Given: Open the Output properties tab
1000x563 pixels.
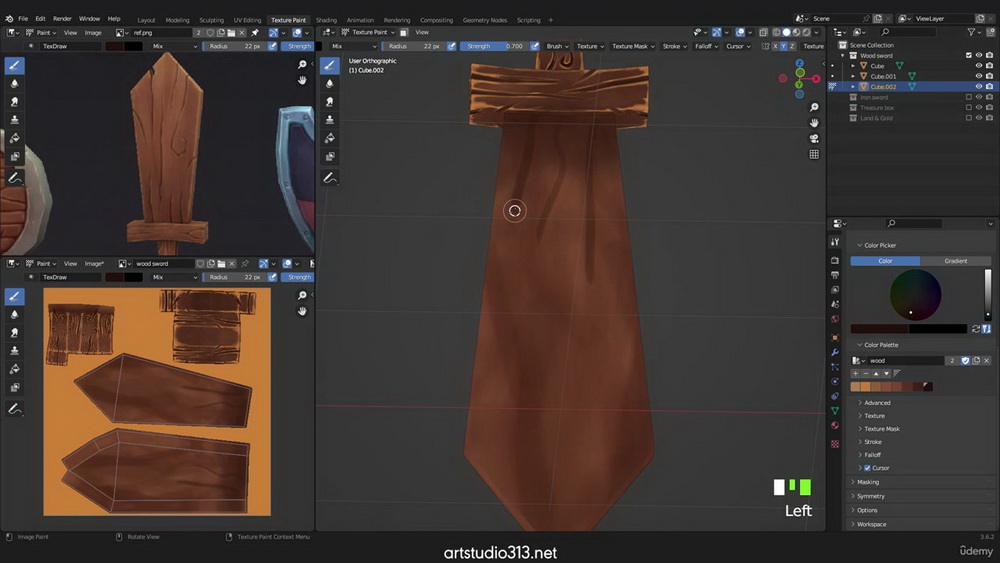Looking at the screenshot, I should pos(835,275).
